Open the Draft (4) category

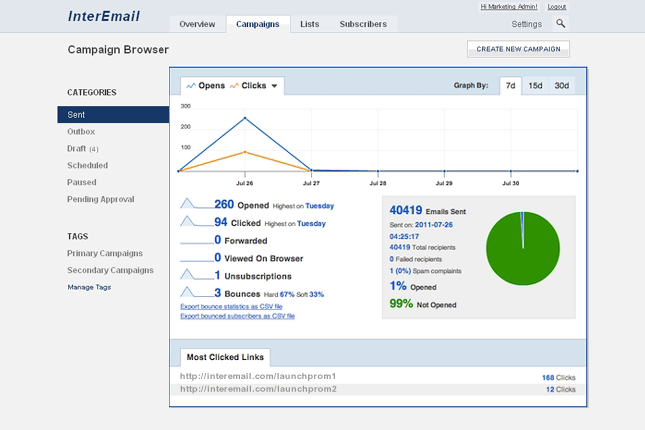click(83, 149)
